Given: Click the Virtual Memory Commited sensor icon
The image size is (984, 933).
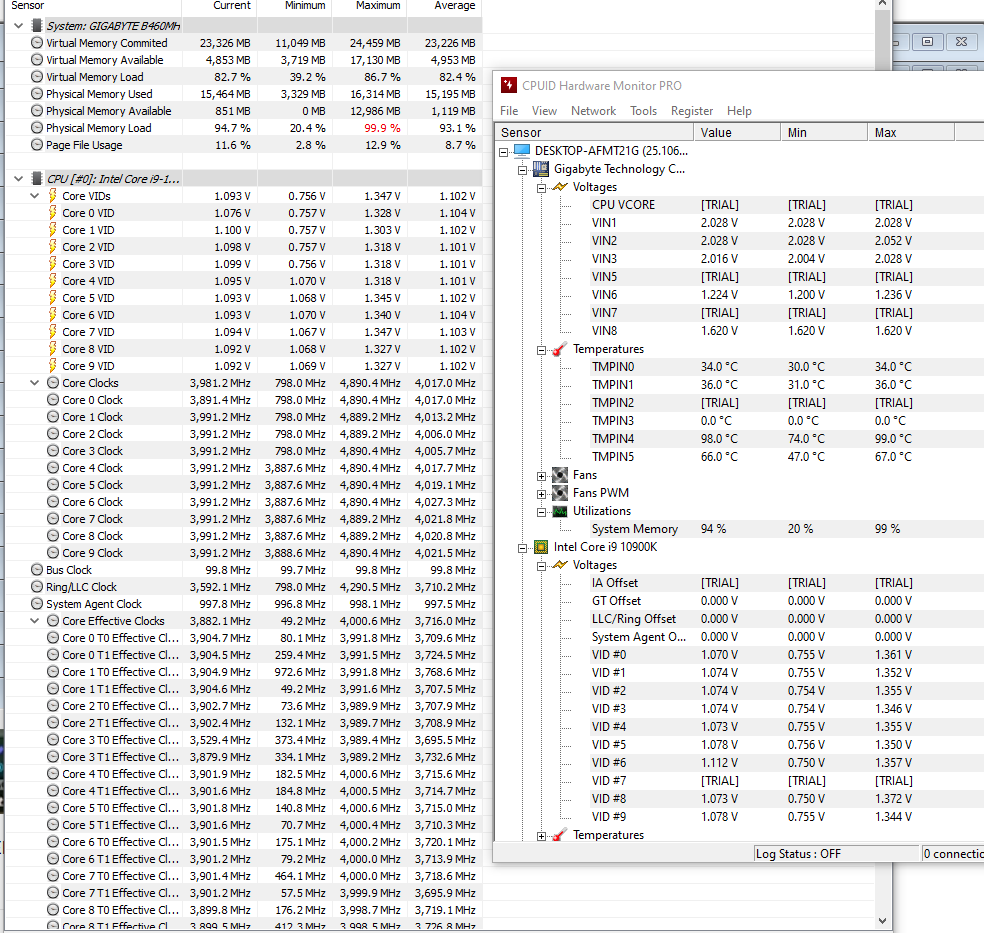Looking at the screenshot, I should (37, 43).
